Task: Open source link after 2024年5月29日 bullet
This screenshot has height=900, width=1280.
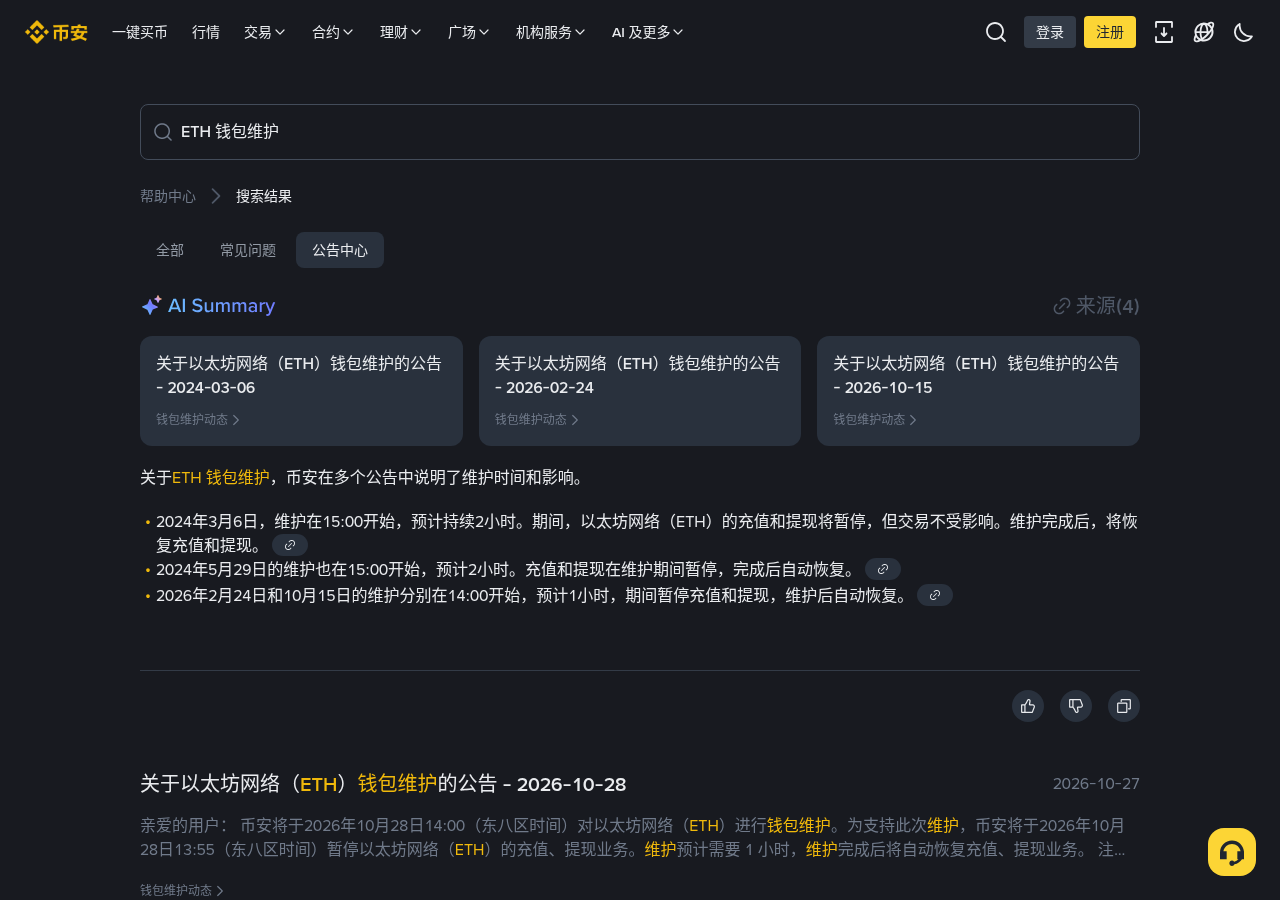Action: click(x=883, y=569)
